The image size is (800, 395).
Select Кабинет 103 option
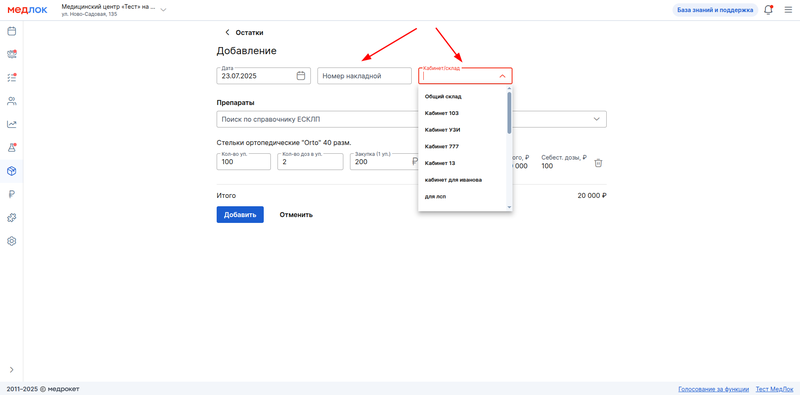[462, 113]
